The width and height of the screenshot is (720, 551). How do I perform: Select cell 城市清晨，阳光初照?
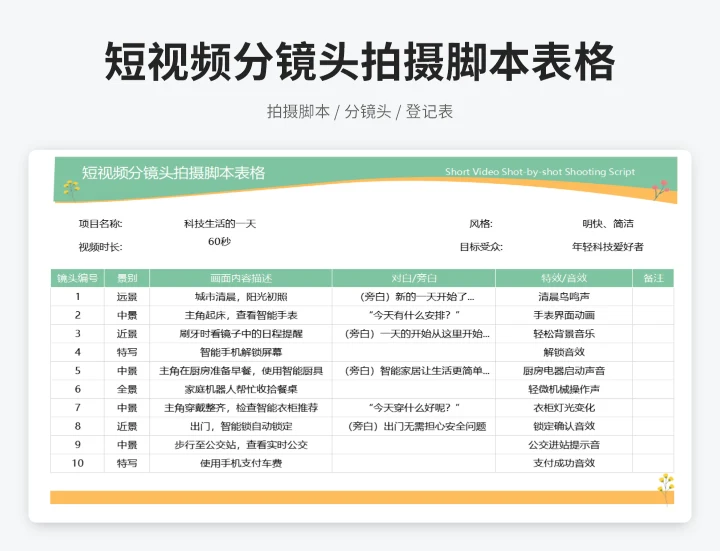(x=241, y=297)
